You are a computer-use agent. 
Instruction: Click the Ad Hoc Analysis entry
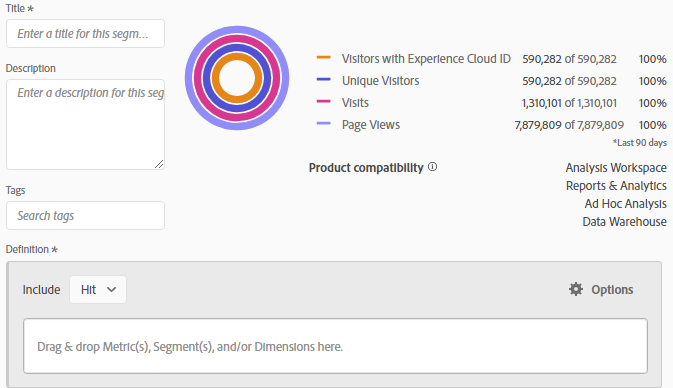[x=625, y=203]
